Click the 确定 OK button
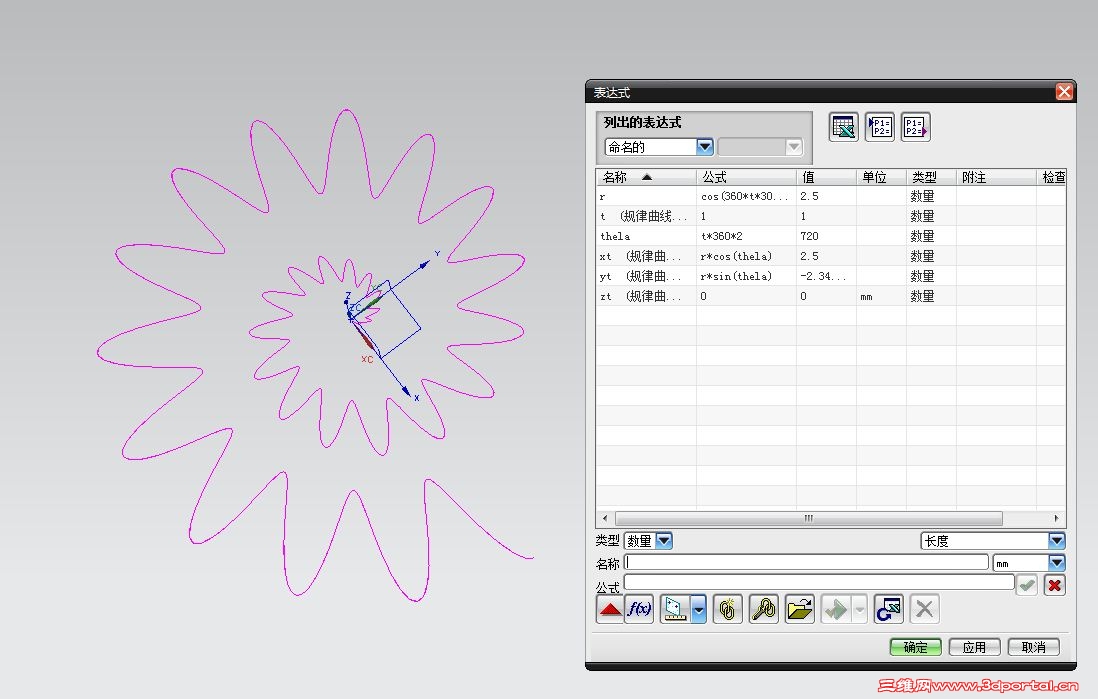Viewport: 1098px width, 699px height. tap(915, 647)
